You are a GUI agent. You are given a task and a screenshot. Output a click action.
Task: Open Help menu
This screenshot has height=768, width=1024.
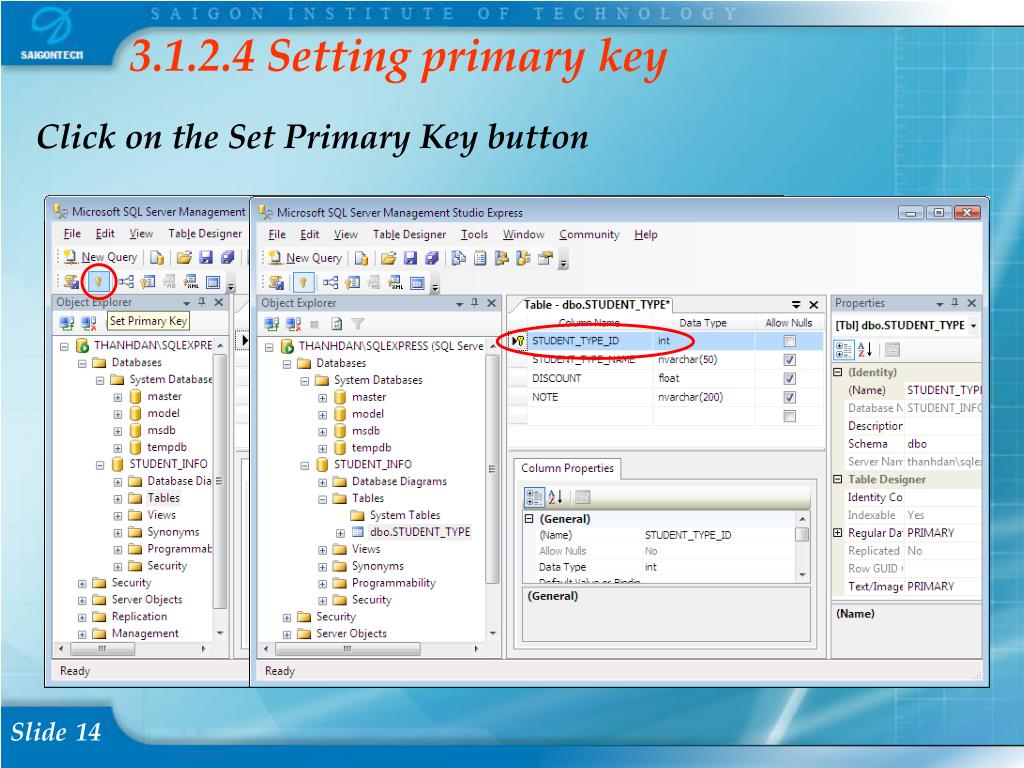coord(646,234)
